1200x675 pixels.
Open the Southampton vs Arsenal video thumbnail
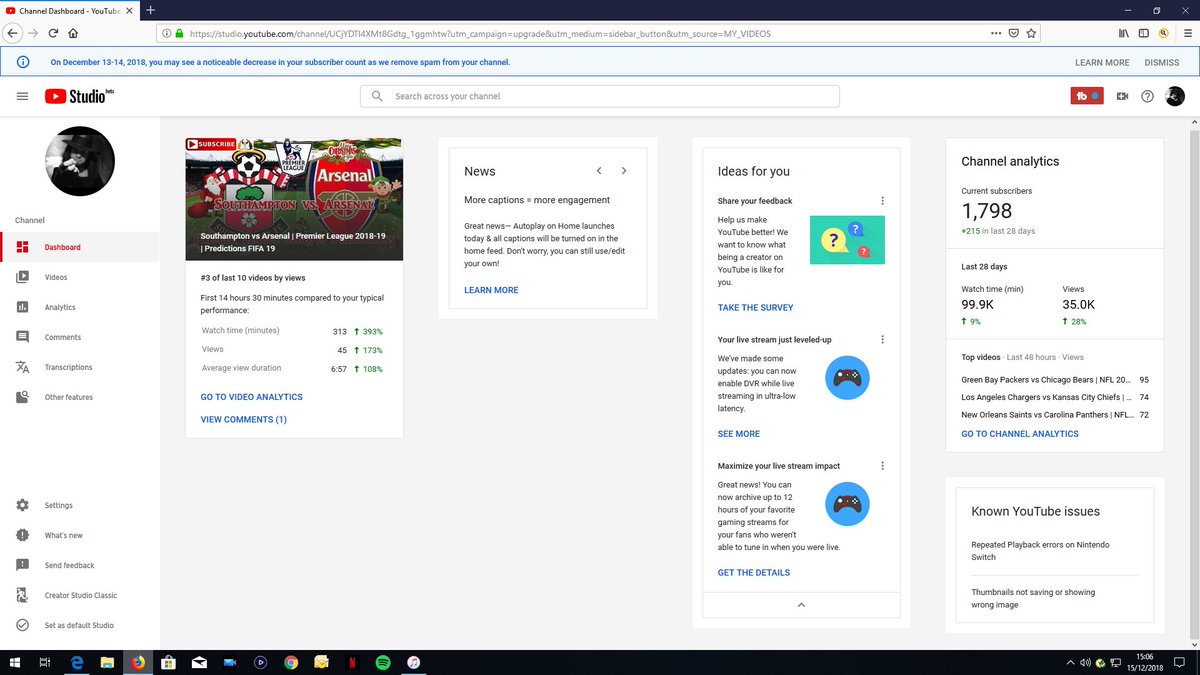click(x=294, y=199)
